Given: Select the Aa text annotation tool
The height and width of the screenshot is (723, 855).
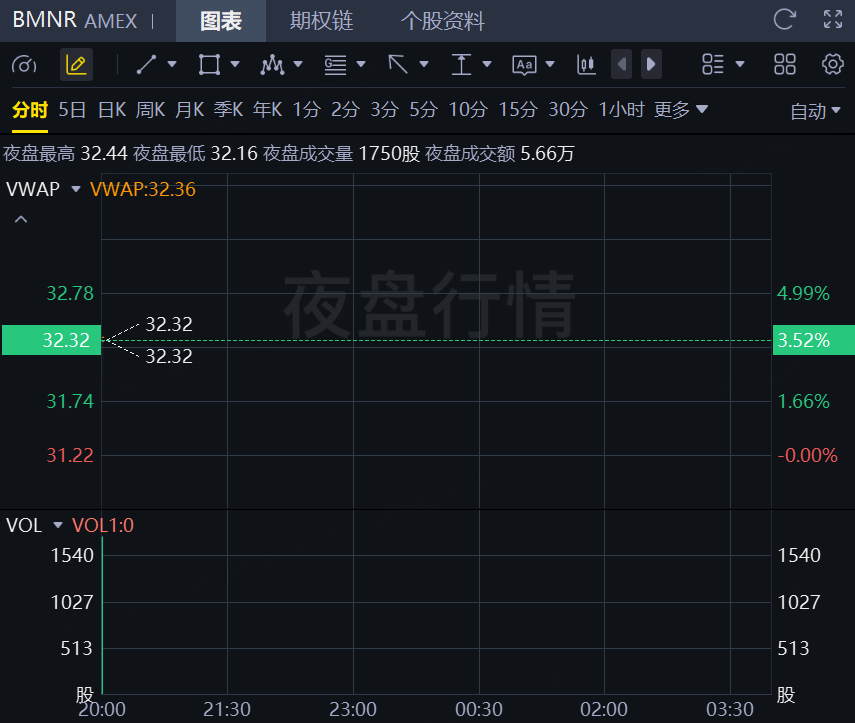Looking at the screenshot, I should [x=524, y=65].
